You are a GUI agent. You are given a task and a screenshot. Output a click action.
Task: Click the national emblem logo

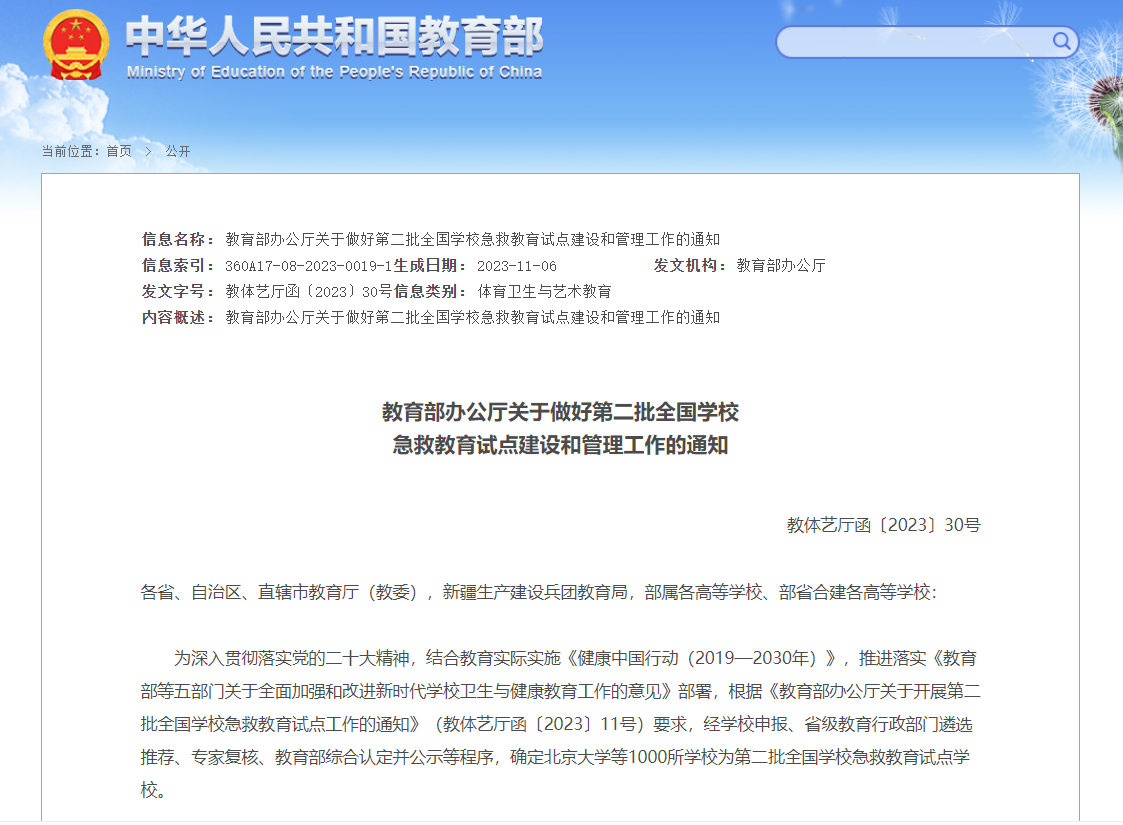pyautogui.click(x=76, y=45)
